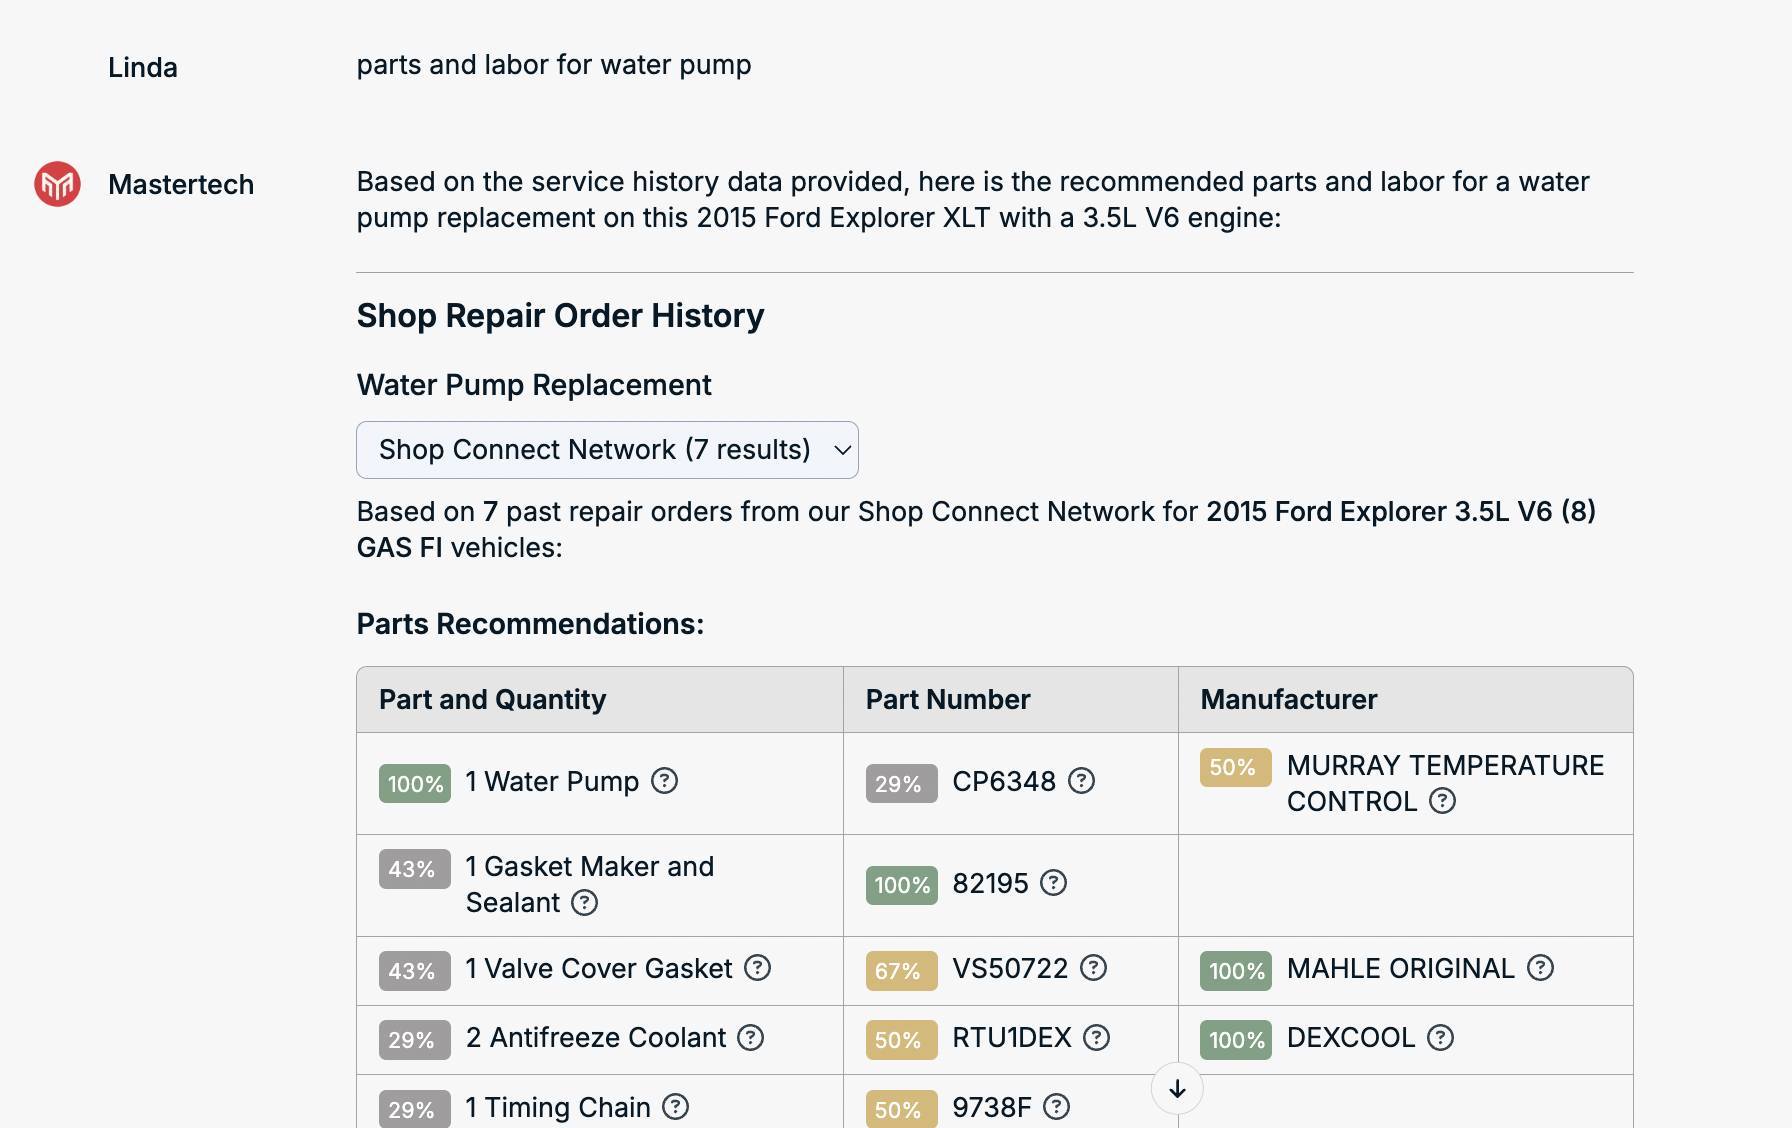The height and width of the screenshot is (1128, 1792).
Task: Open help icon beside part number 9738F
Action: coord(1056,1106)
